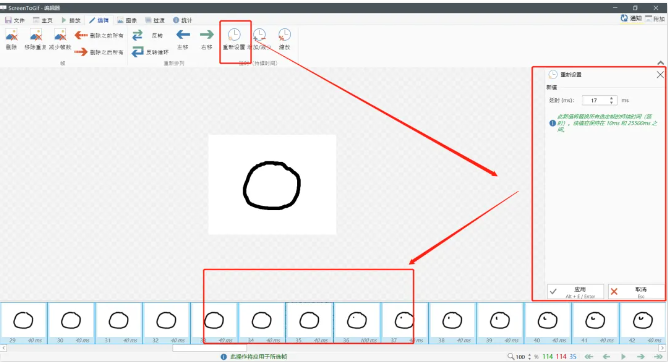Decrease delay value with down arrow
This screenshot has height=362, width=668.
[612, 103]
